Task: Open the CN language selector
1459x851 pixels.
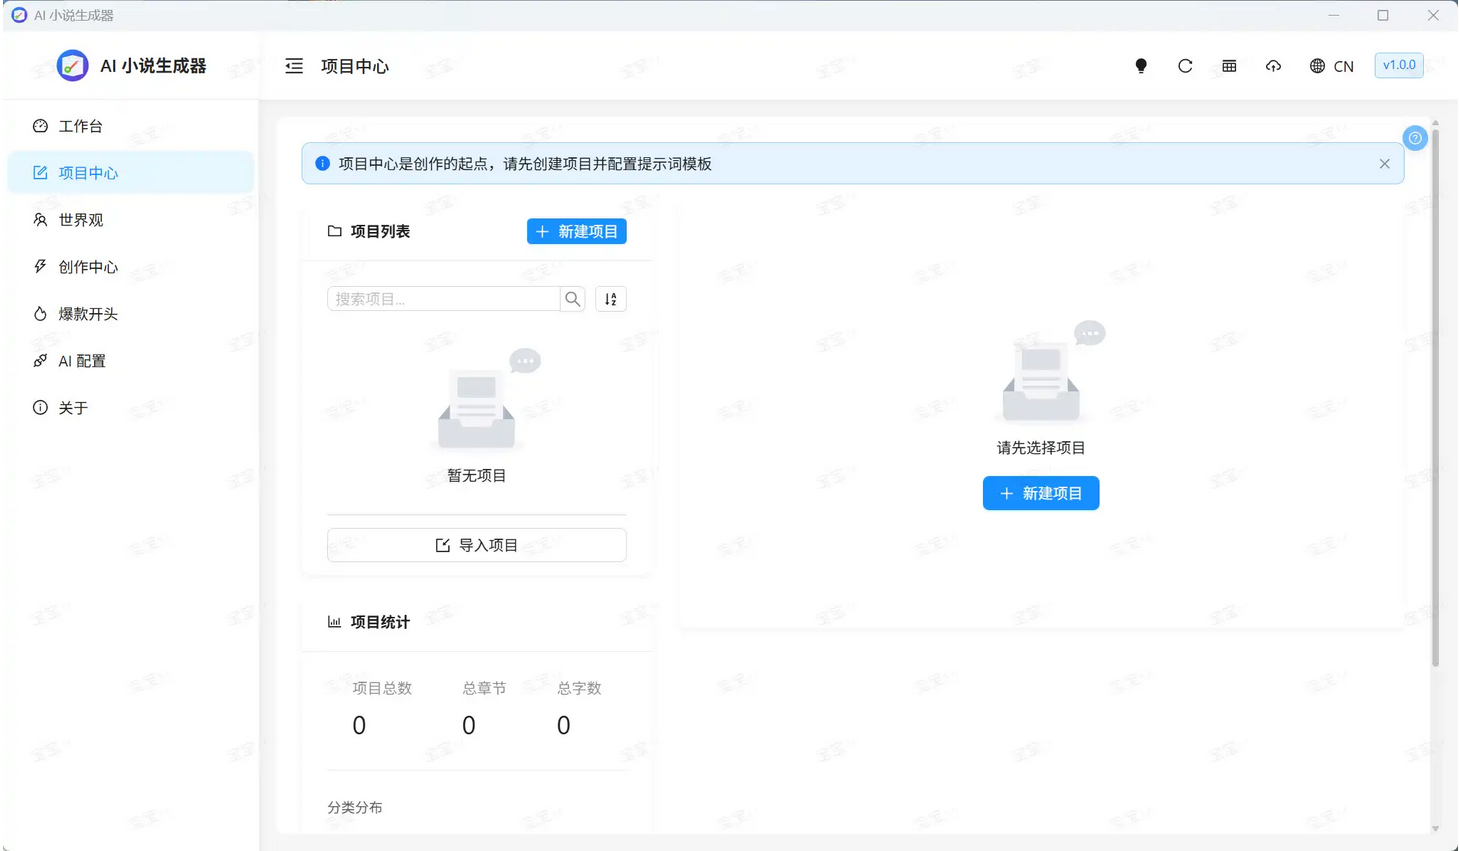Action: coord(1332,66)
